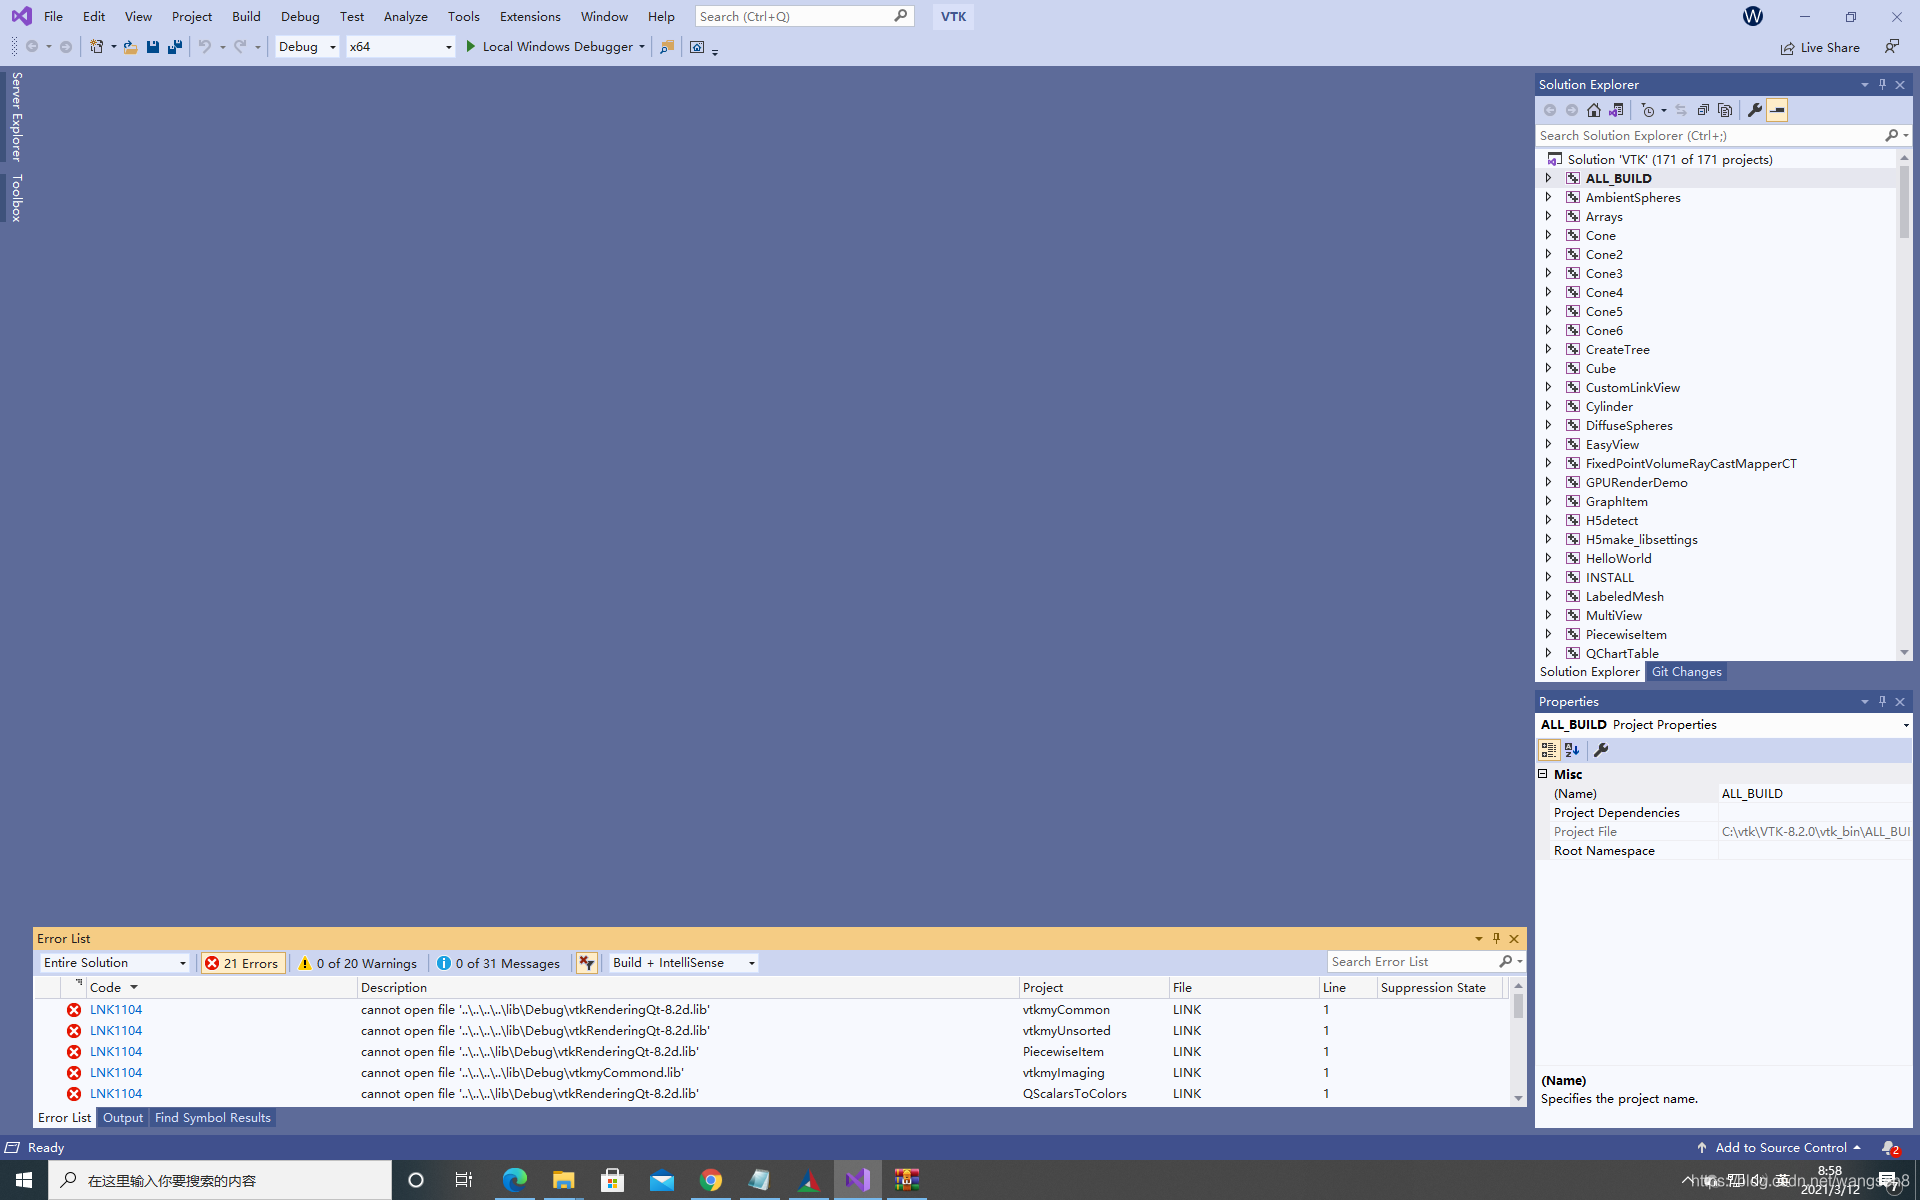Click the Undo toolbar icon
Screen dimensions: 1920x1200
[x=205, y=46]
